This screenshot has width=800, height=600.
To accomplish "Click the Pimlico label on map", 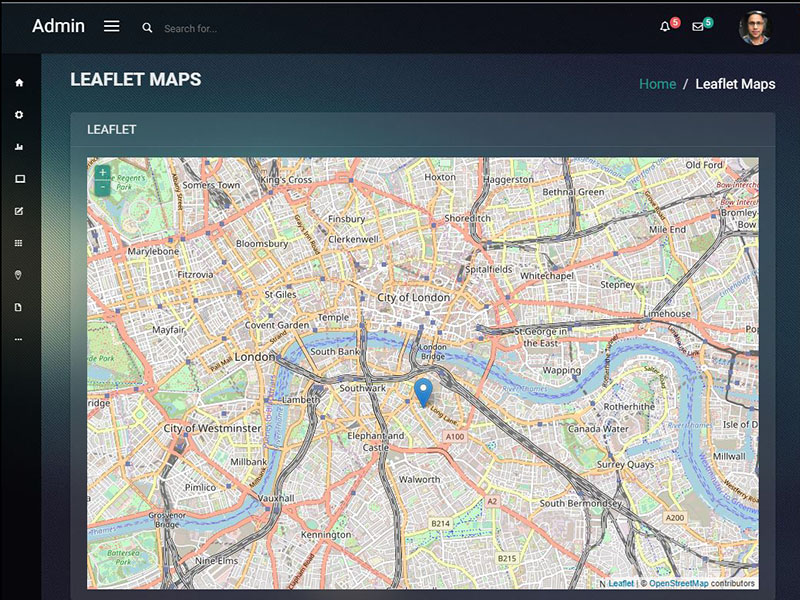I will click(200, 487).
